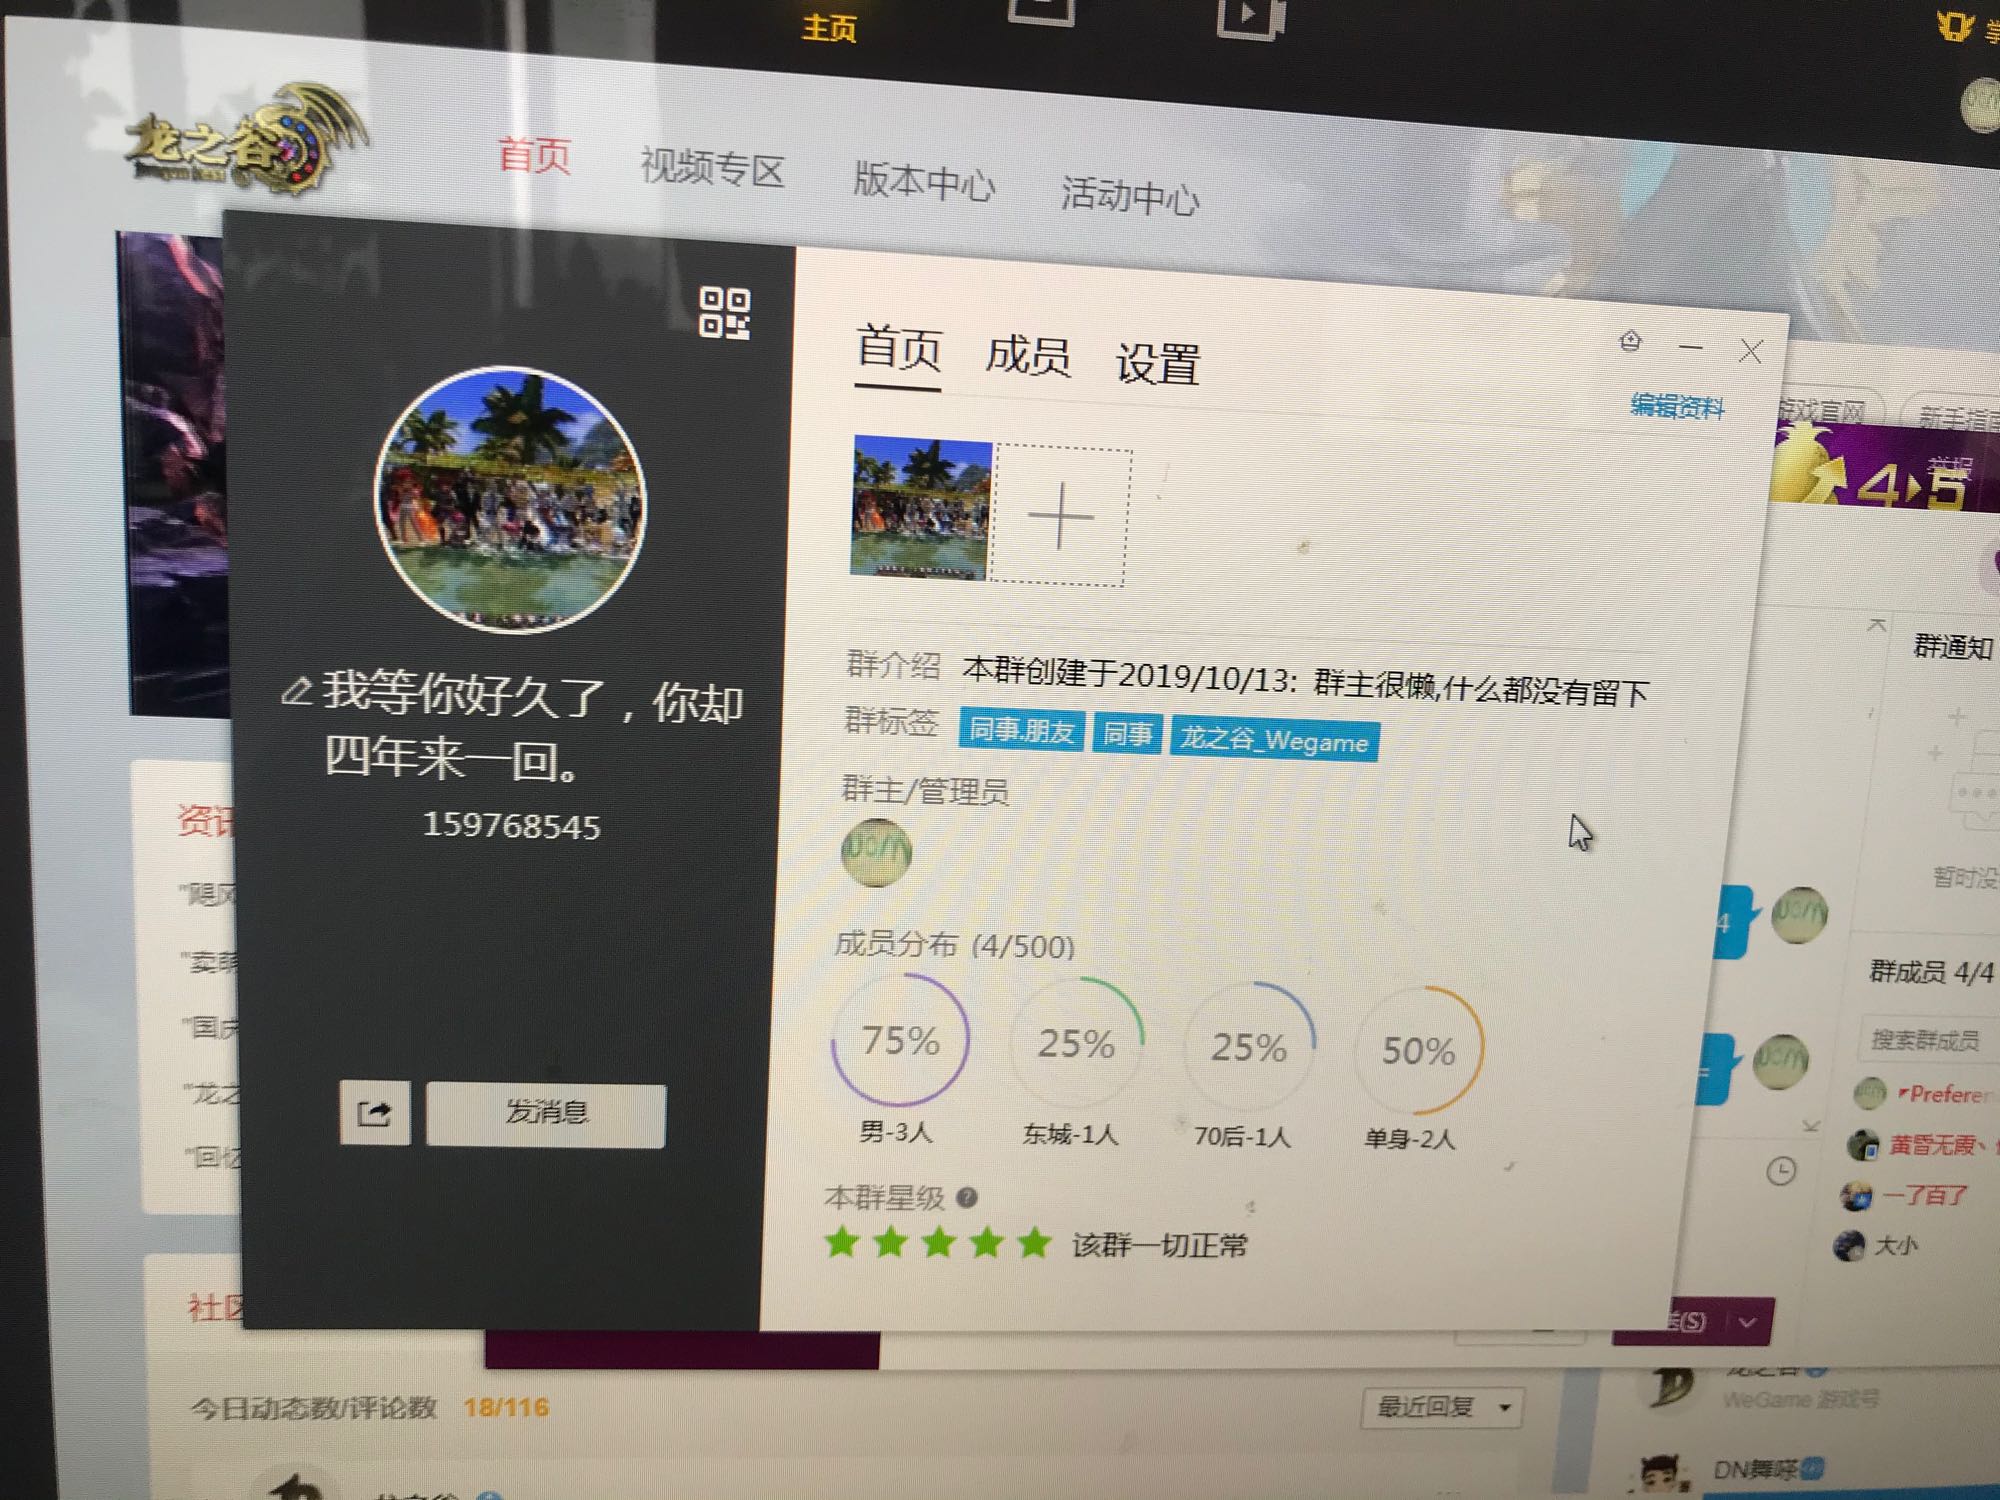Select the 龙之谷_Wegame tag
Viewport: 2000px width, 1500px height.
tap(1274, 741)
